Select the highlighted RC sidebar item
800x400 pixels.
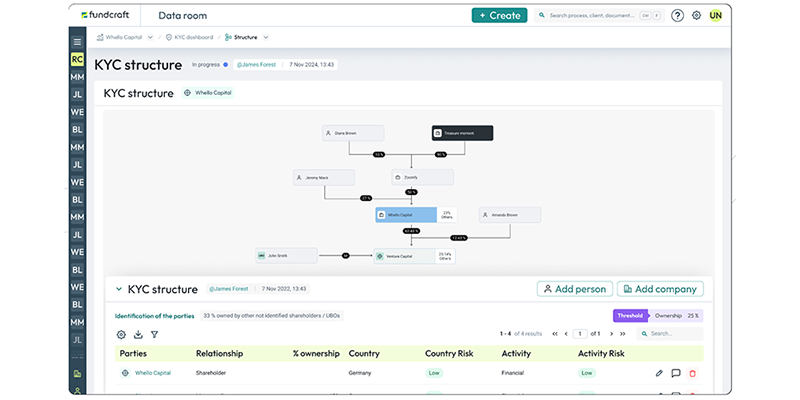[x=77, y=59]
